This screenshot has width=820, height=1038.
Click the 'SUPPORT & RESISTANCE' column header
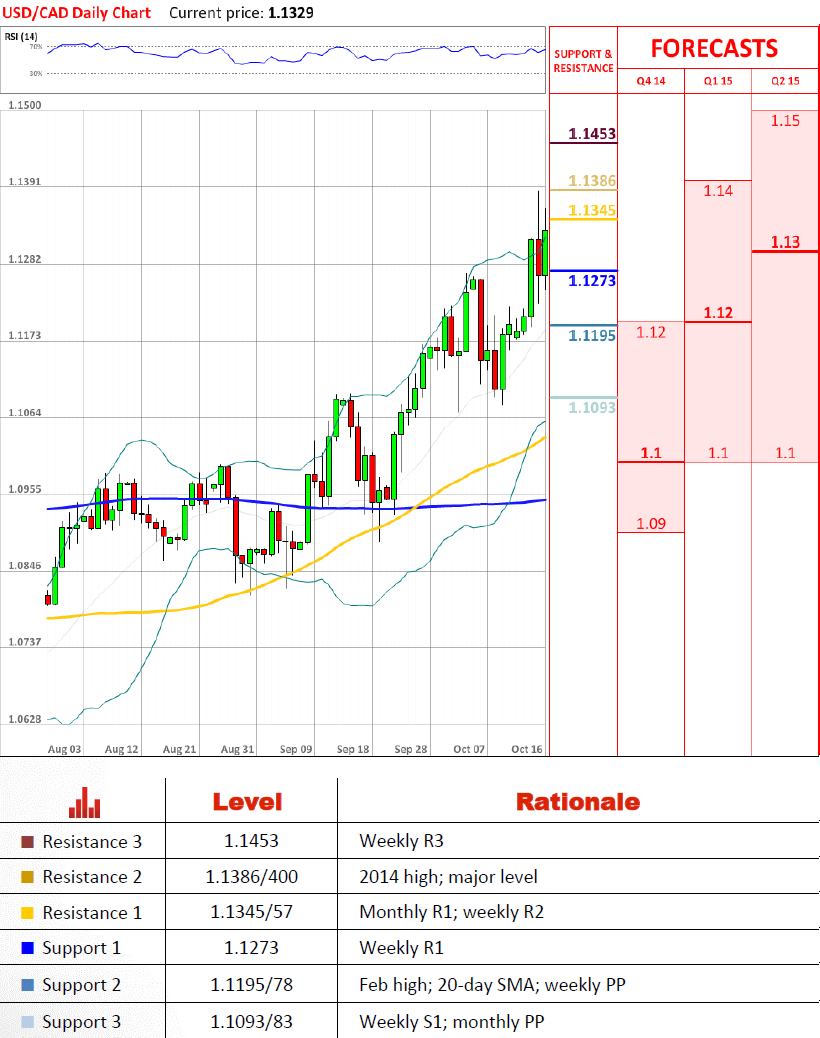(x=583, y=61)
